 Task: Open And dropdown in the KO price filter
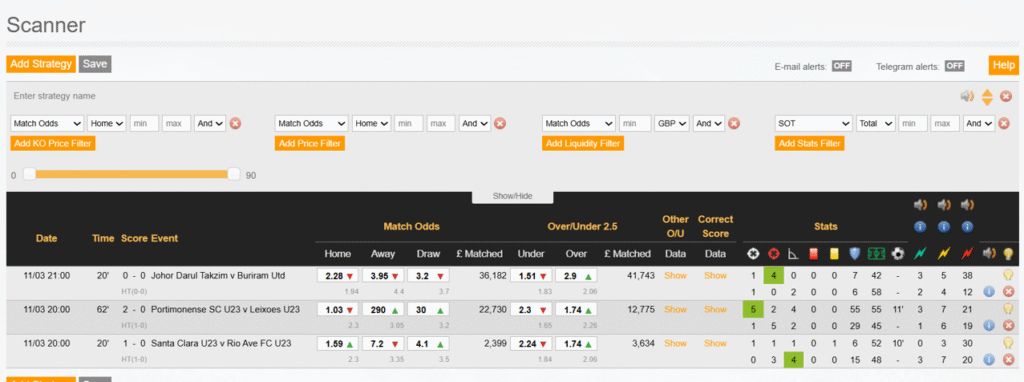[x=210, y=123]
